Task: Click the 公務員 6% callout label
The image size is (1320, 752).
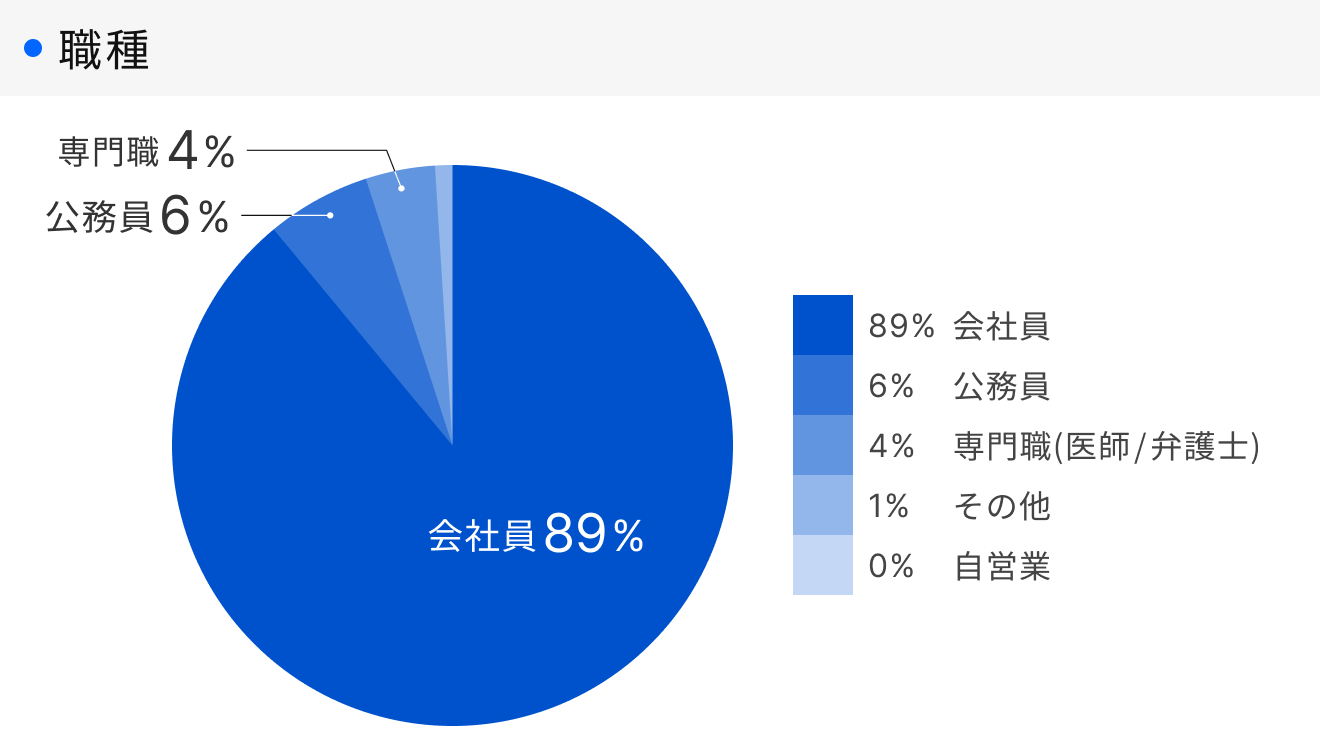Action: point(137,216)
